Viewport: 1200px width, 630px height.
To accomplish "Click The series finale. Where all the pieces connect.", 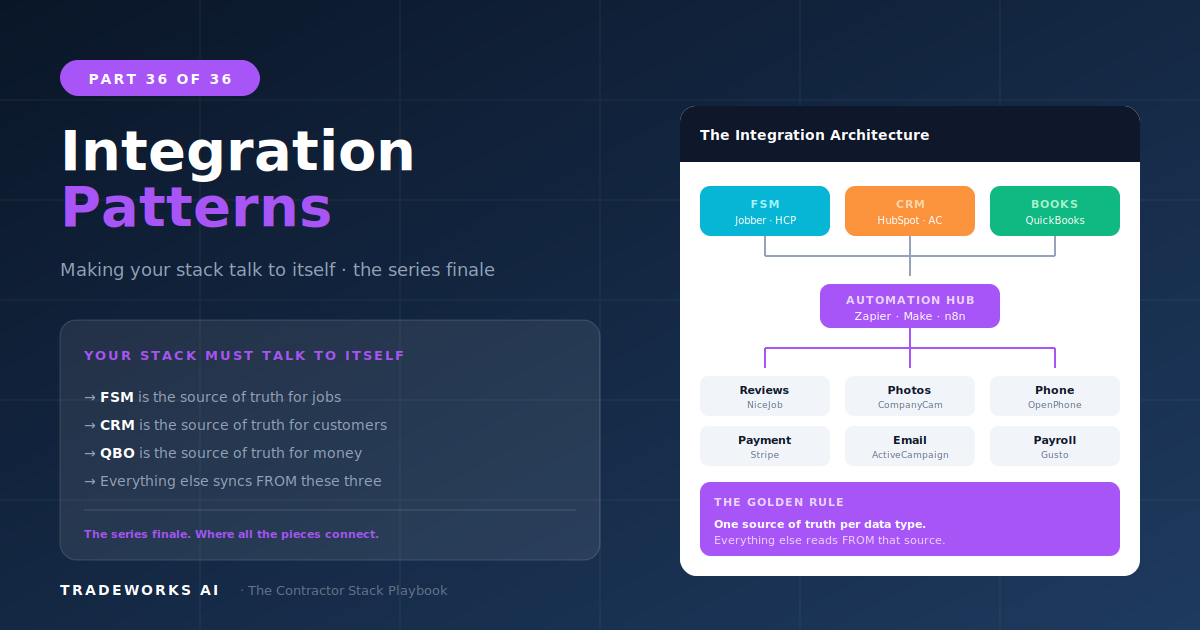I will click(231, 534).
